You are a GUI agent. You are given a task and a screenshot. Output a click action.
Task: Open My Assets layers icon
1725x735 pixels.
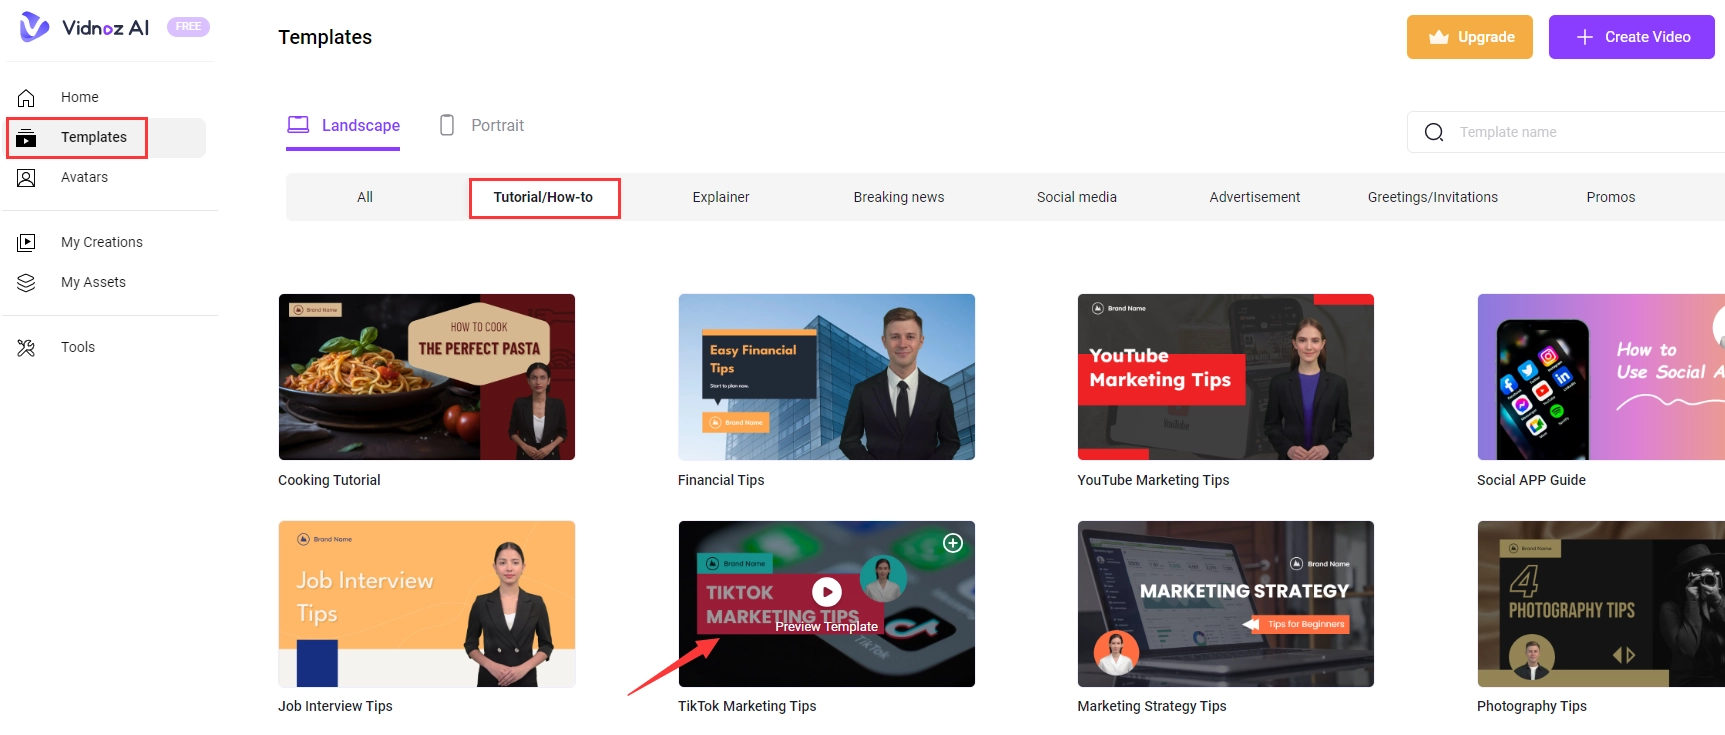(27, 283)
